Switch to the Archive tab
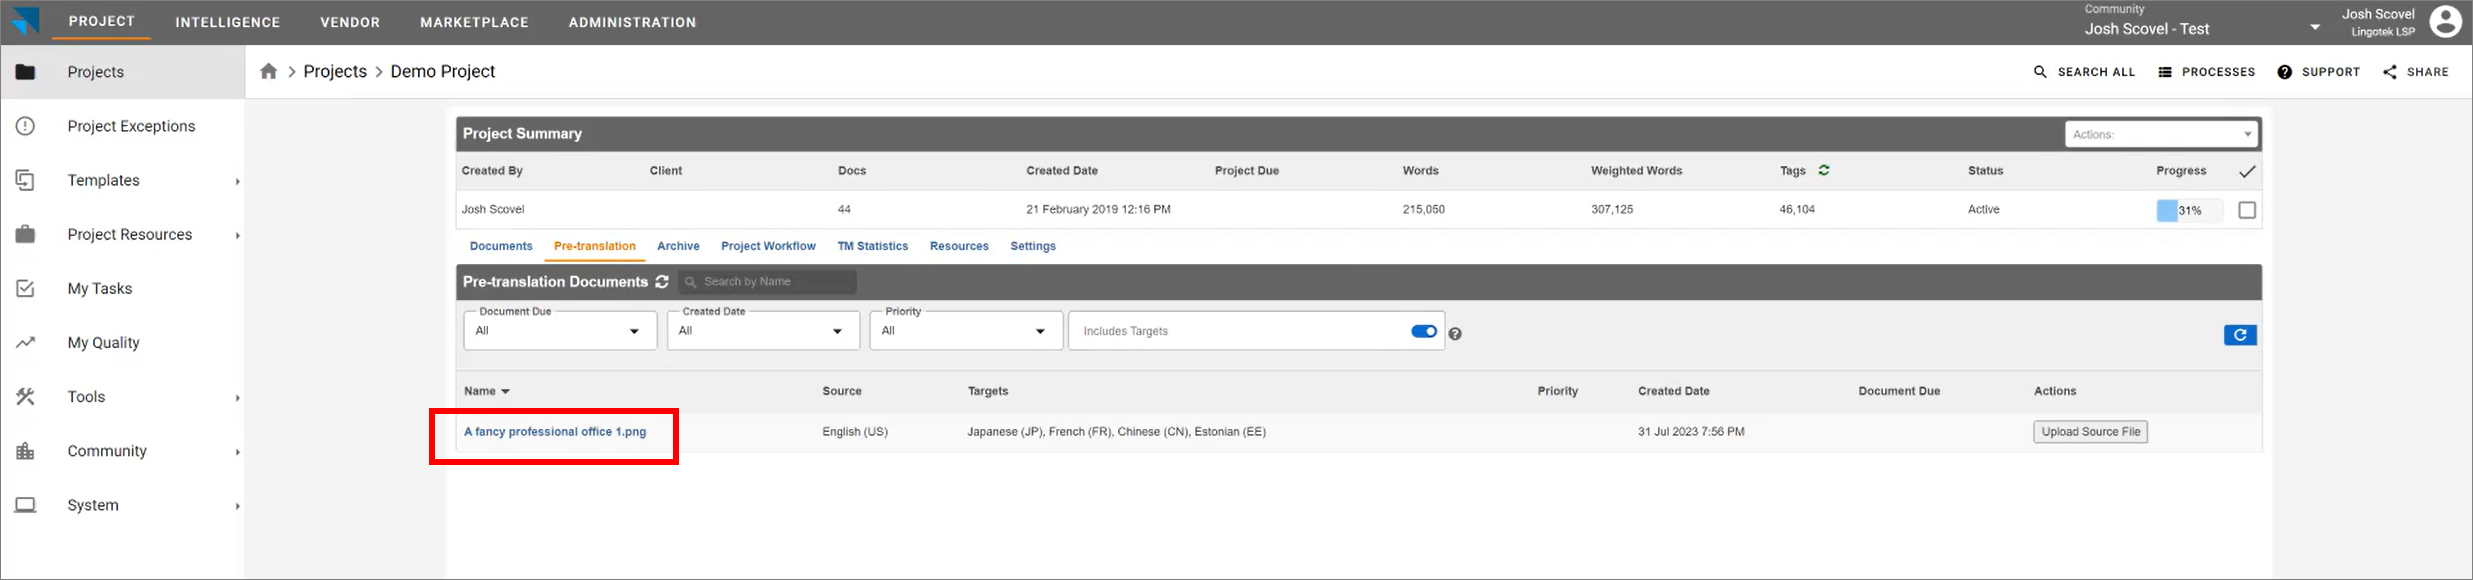The height and width of the screenshot is (580, 2473). pyautogui.click(x=678, y=246)
